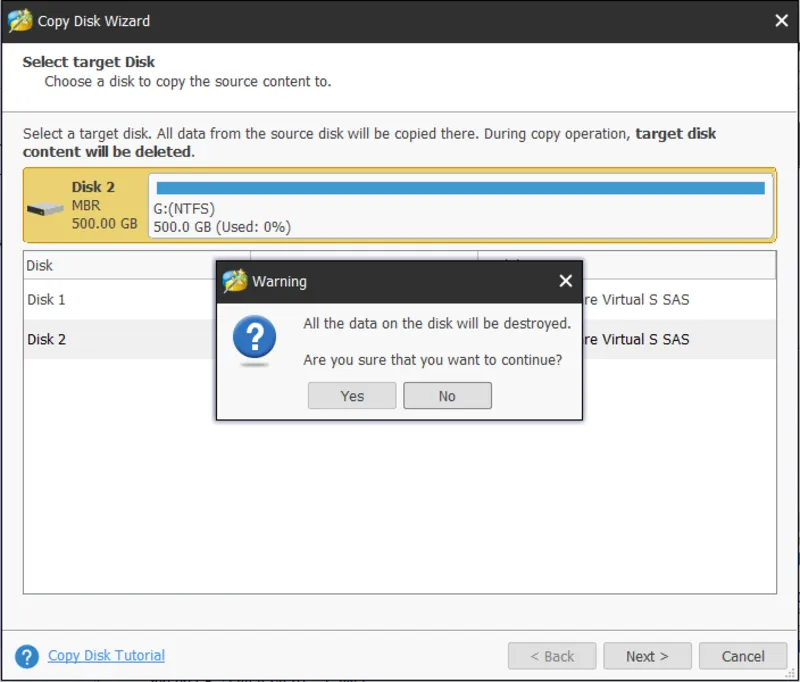Decline by clicking the No button
800x682 pixels.
coord(447,395)
